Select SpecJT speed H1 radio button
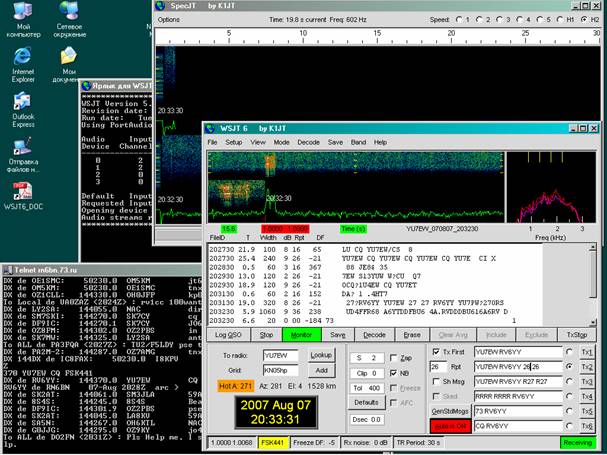 tap(560, 19)
